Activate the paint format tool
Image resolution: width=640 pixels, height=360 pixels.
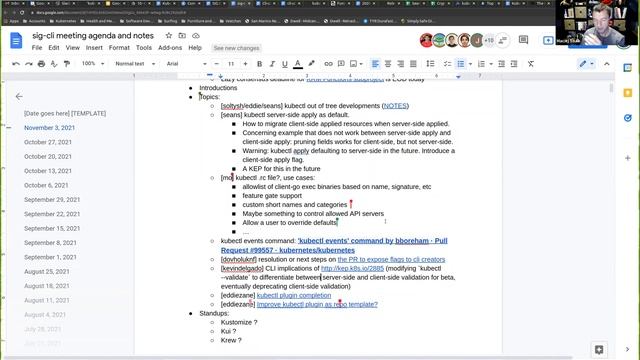[67, 64]
